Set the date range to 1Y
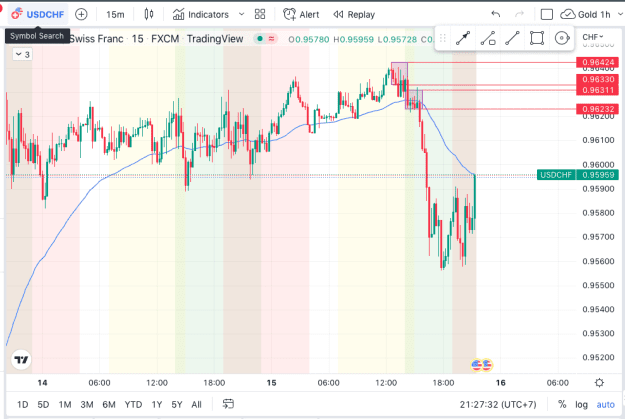Image resolution: width=625 pixels, height=419 pixels. (157, 405)
